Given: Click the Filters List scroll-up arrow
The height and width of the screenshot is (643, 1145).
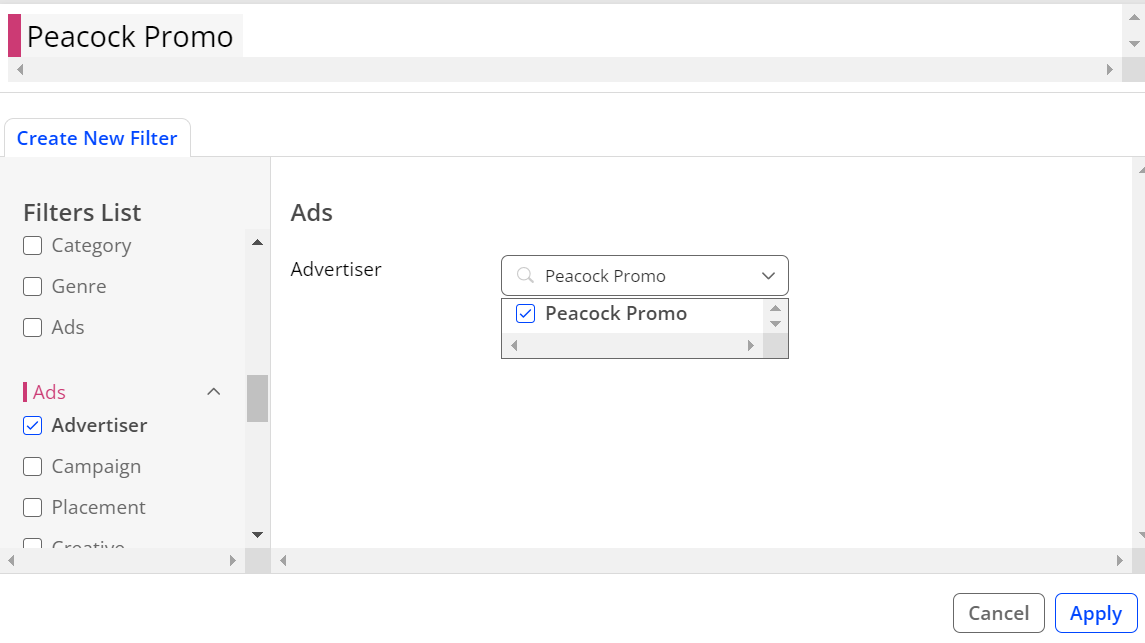Looking at the screenshot, I should (x=257, y=242).
